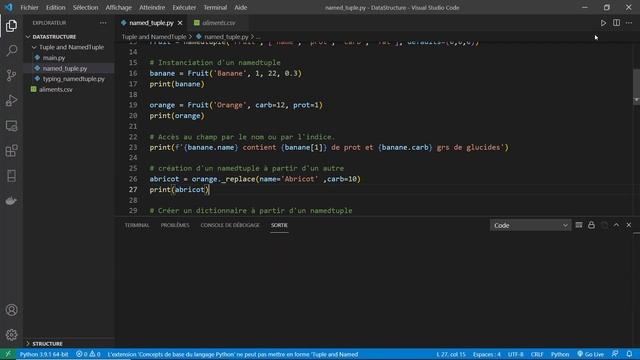Click the feedback icon in status bar
The width and height of the screenshot is (640, 360).
[615, 354]
